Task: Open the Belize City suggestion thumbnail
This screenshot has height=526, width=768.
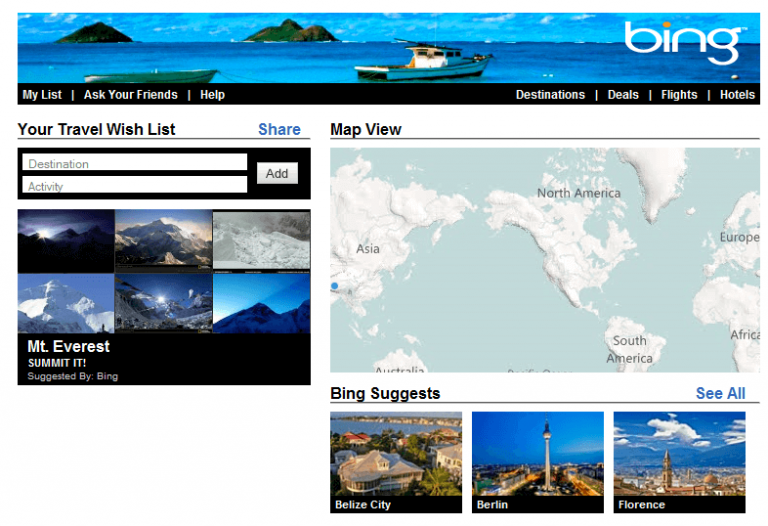Action: [x=396, y=462]
